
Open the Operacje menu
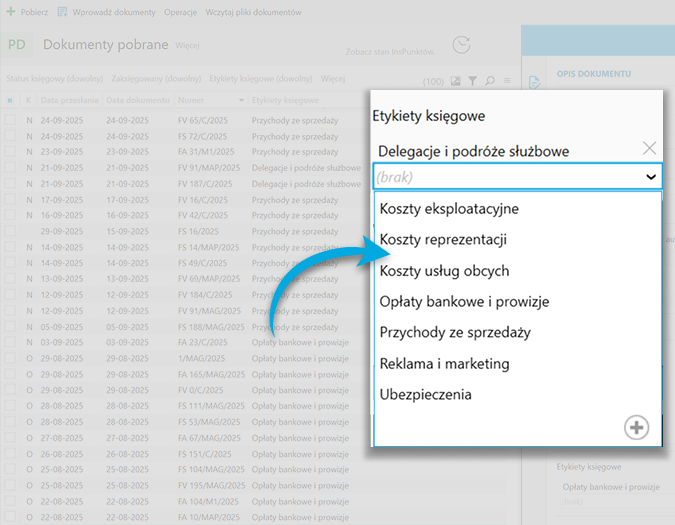(180, 12)
